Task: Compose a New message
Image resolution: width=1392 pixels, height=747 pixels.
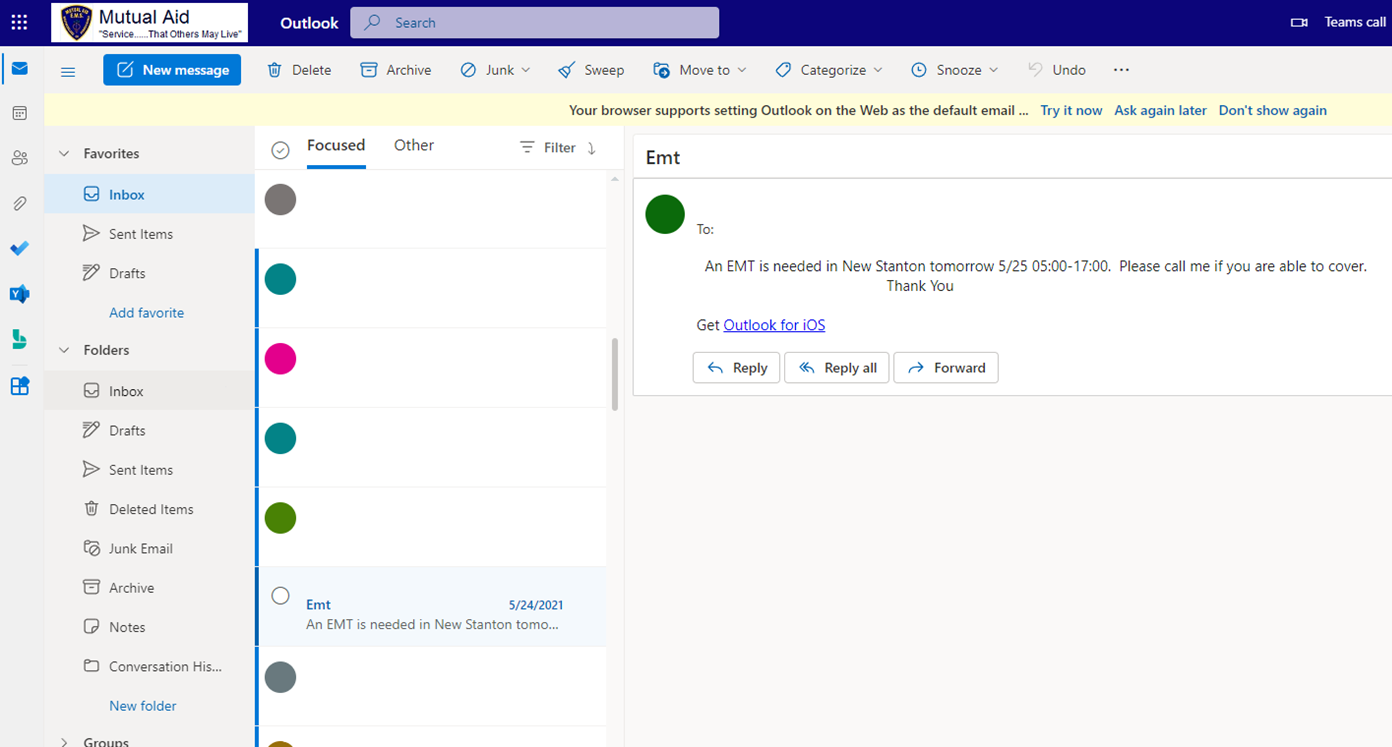Action: pyautogui.click(x=172, y=70)
